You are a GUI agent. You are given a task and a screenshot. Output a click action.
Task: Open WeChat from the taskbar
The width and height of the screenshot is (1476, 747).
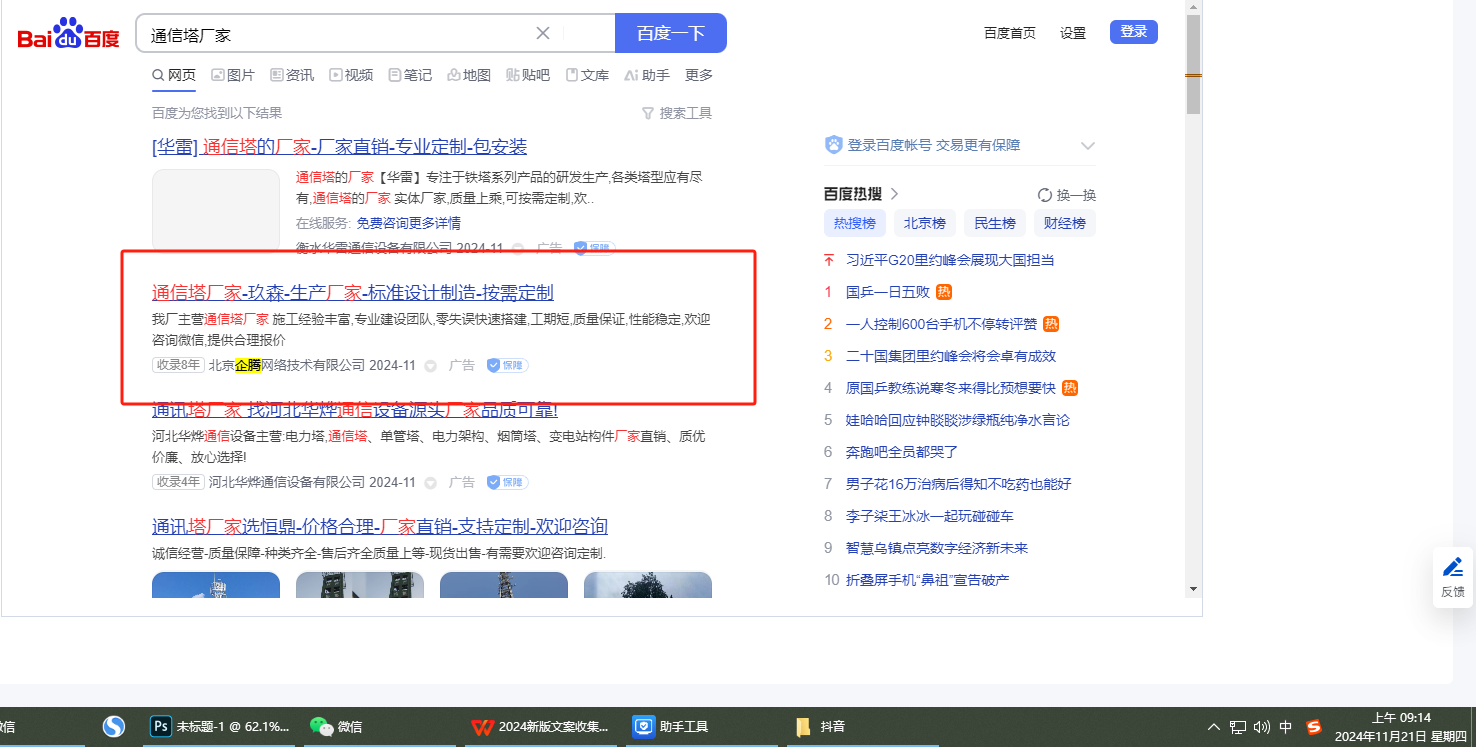(x=321, y=727)
